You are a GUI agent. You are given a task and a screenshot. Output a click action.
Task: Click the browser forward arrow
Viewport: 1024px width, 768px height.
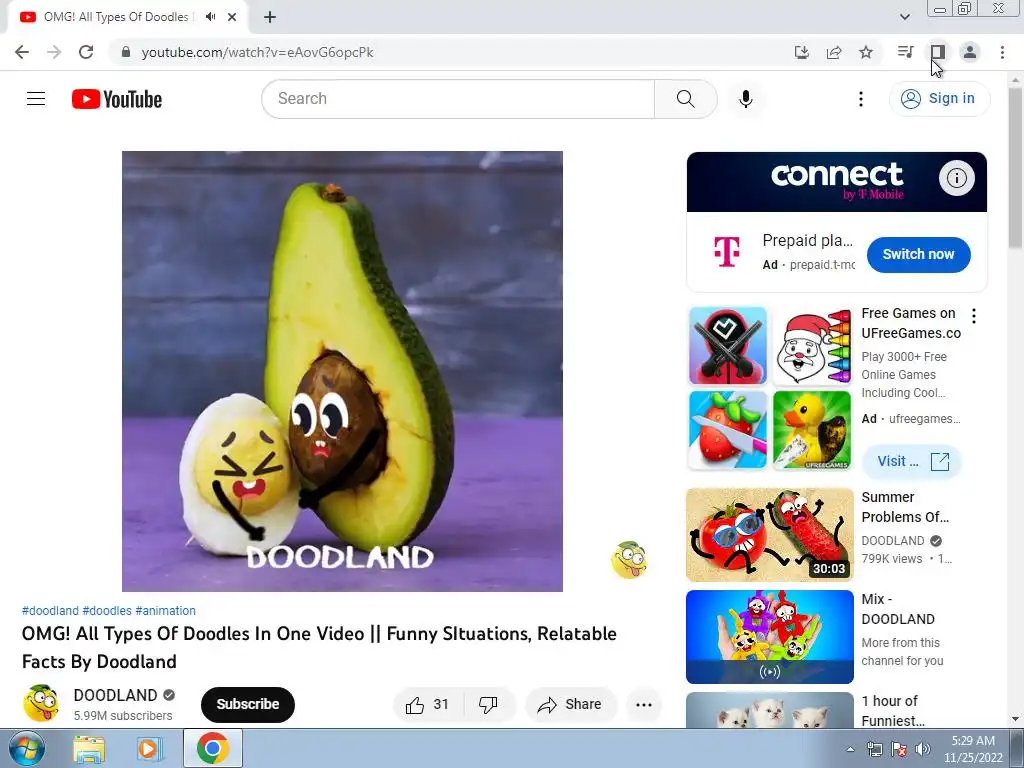coord(54,52)
